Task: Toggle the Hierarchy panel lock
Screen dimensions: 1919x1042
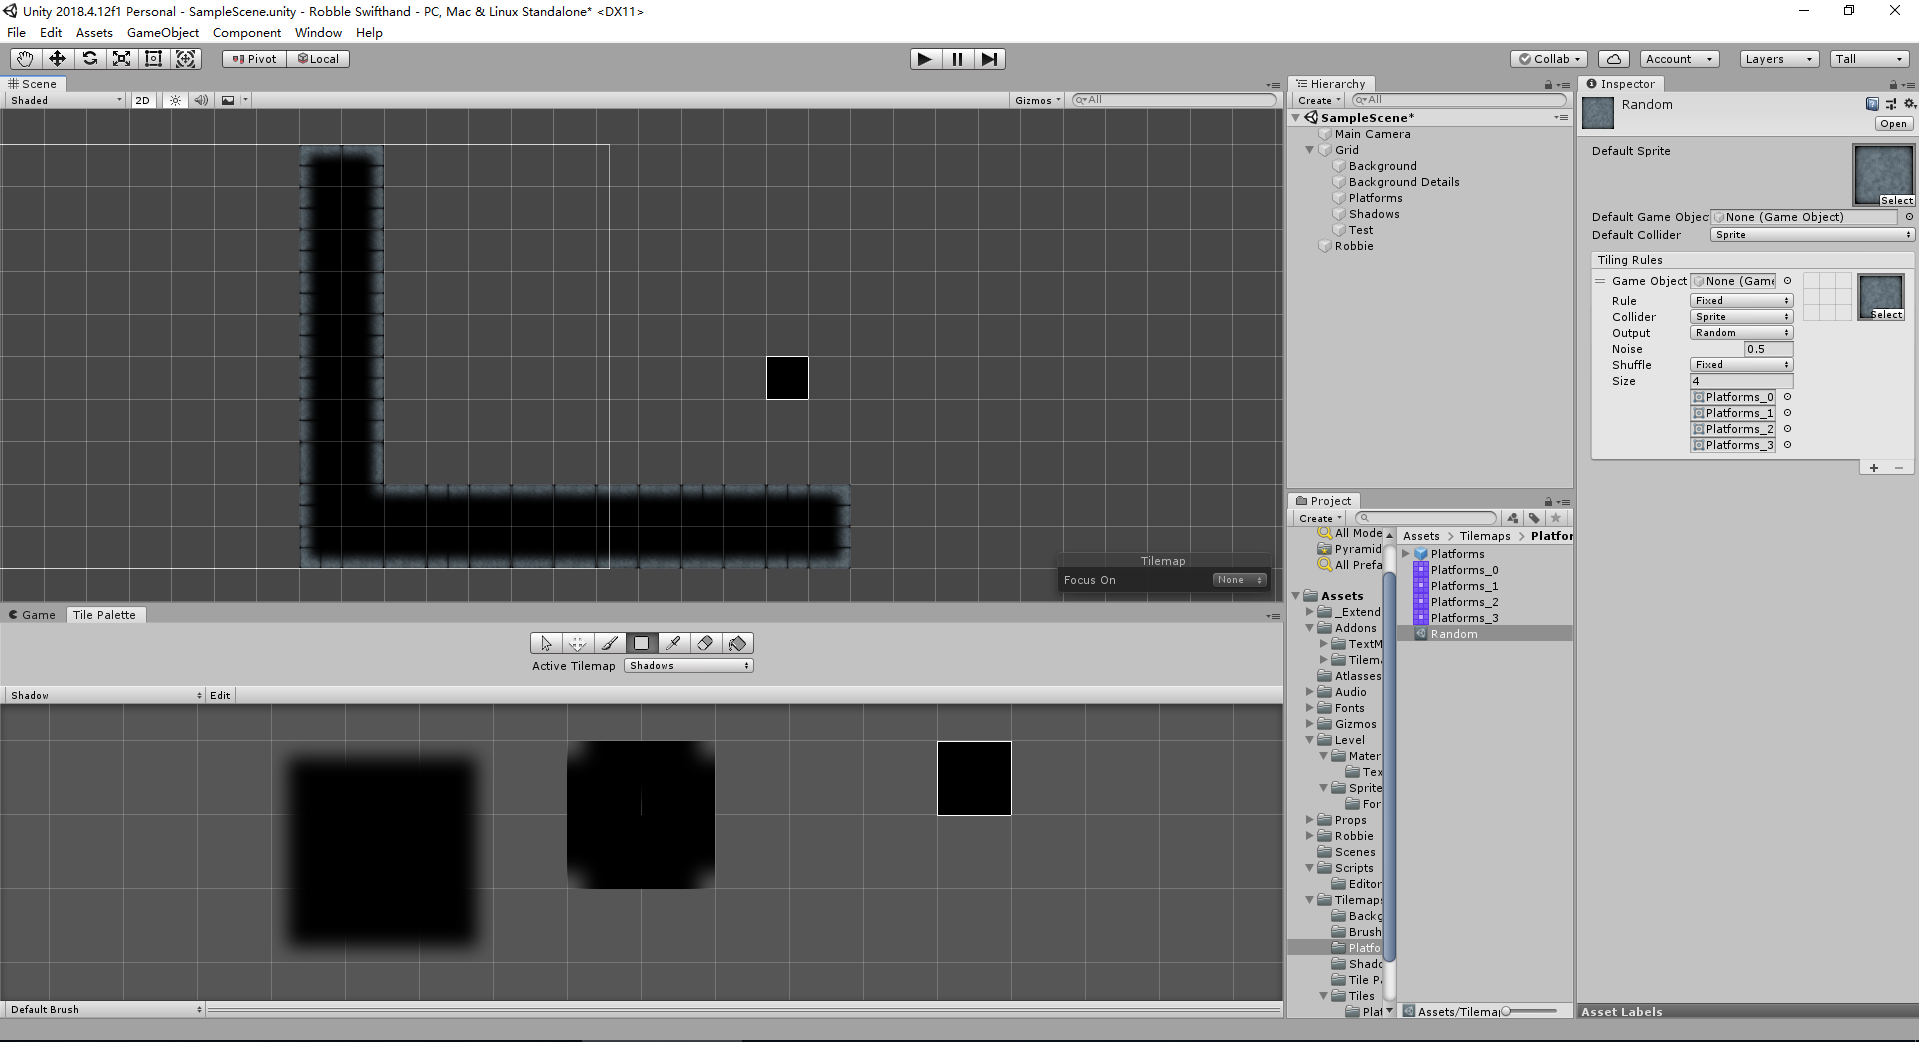Action: click(x=1548, y=85)
